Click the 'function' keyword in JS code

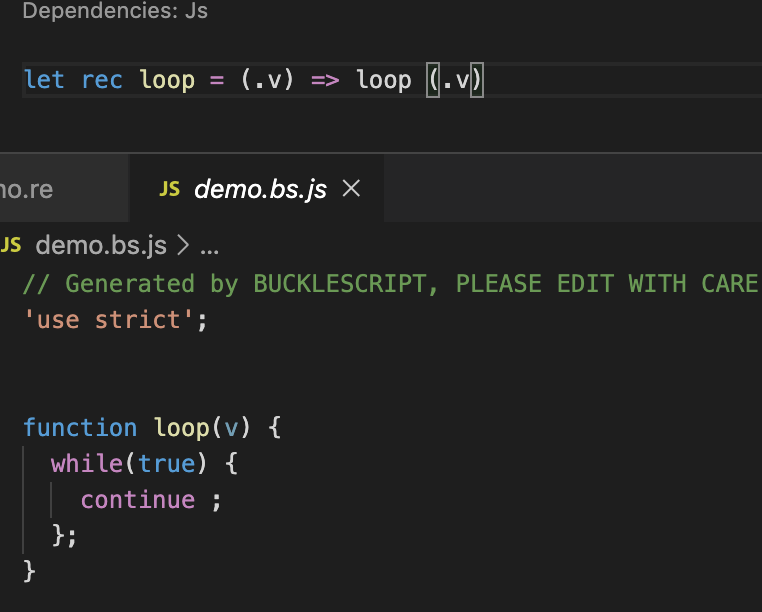(x=80, y=428)
